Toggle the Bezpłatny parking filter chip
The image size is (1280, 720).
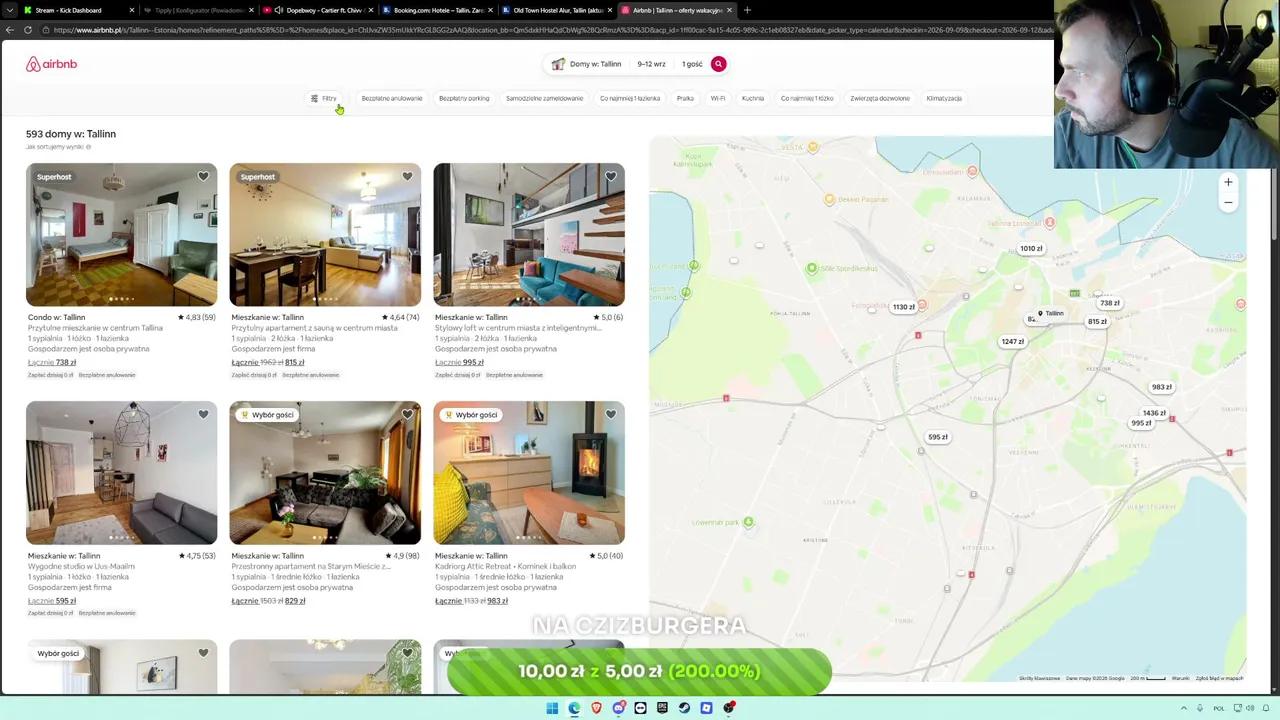pos(464,98)
